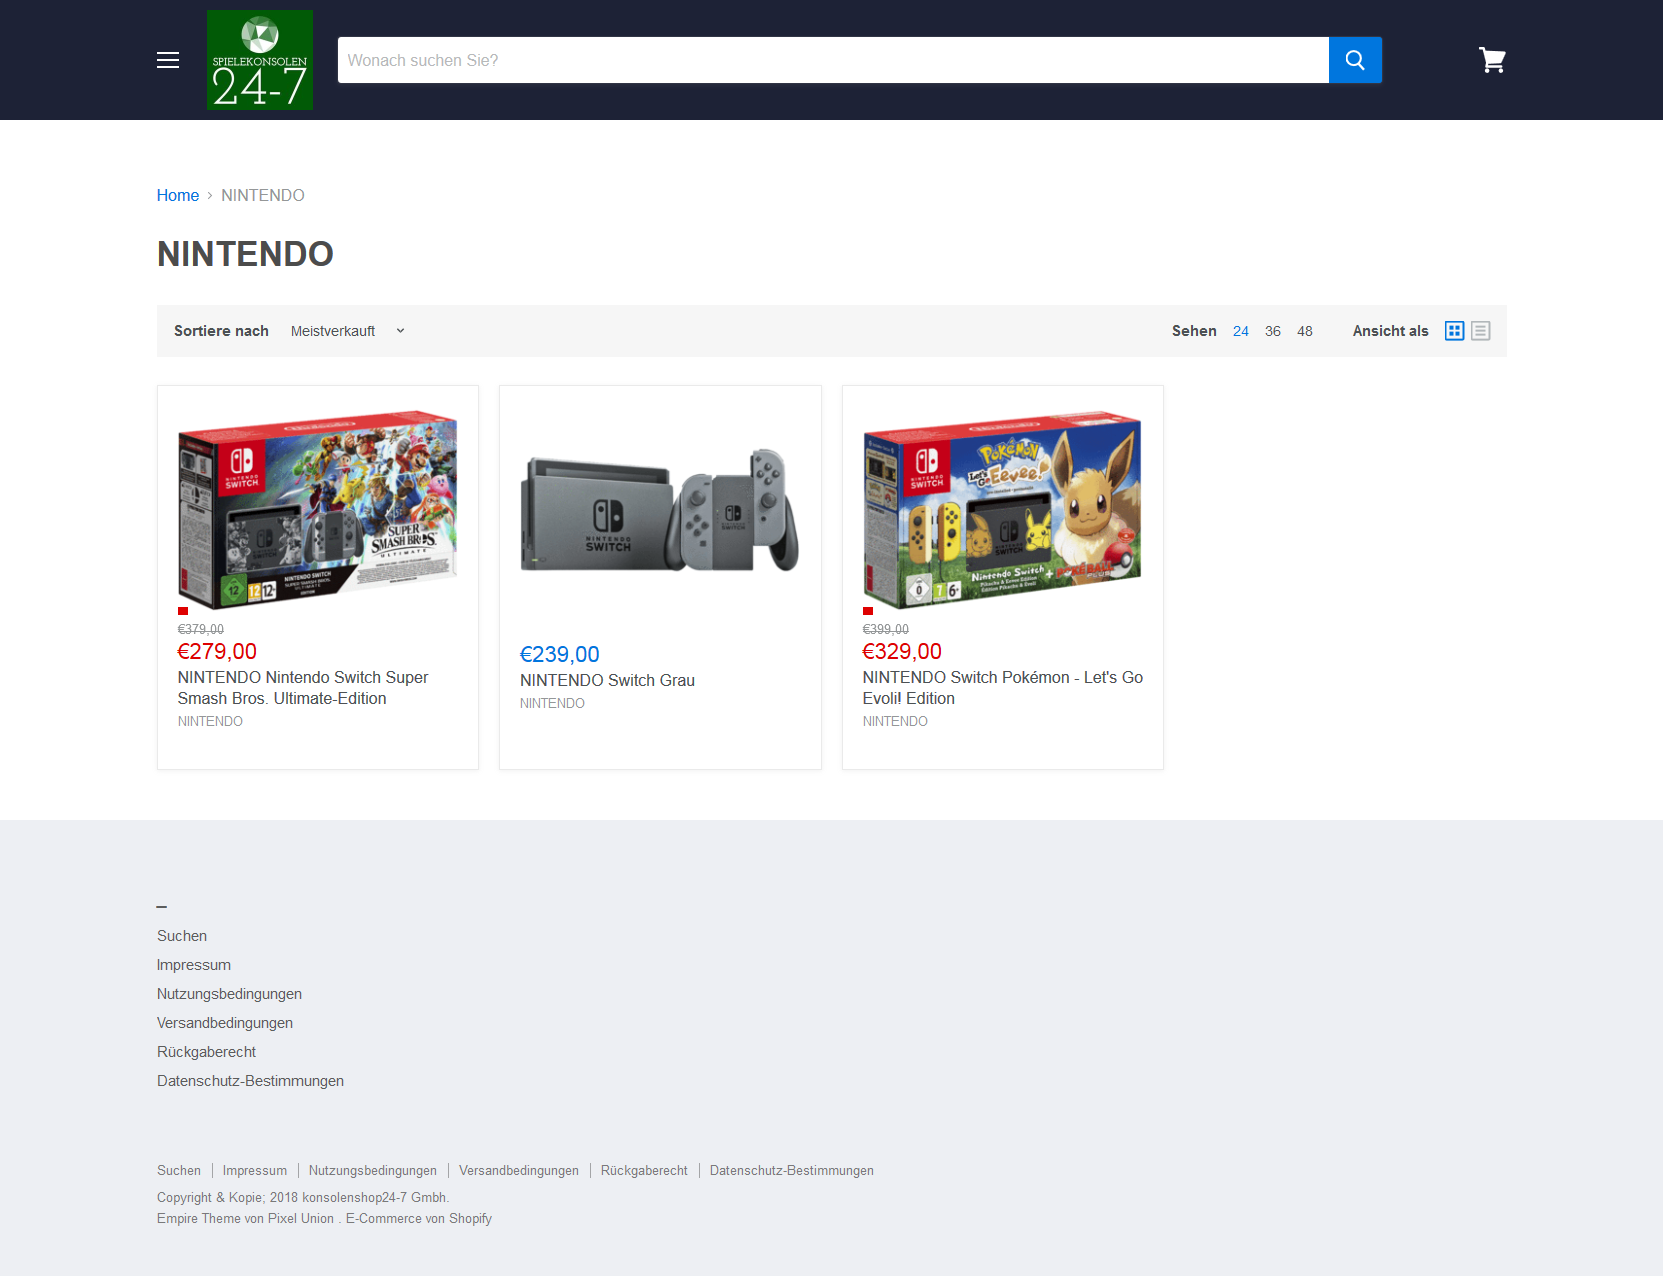
Task: Show 48 products per page
Action: pos(1305,331)
